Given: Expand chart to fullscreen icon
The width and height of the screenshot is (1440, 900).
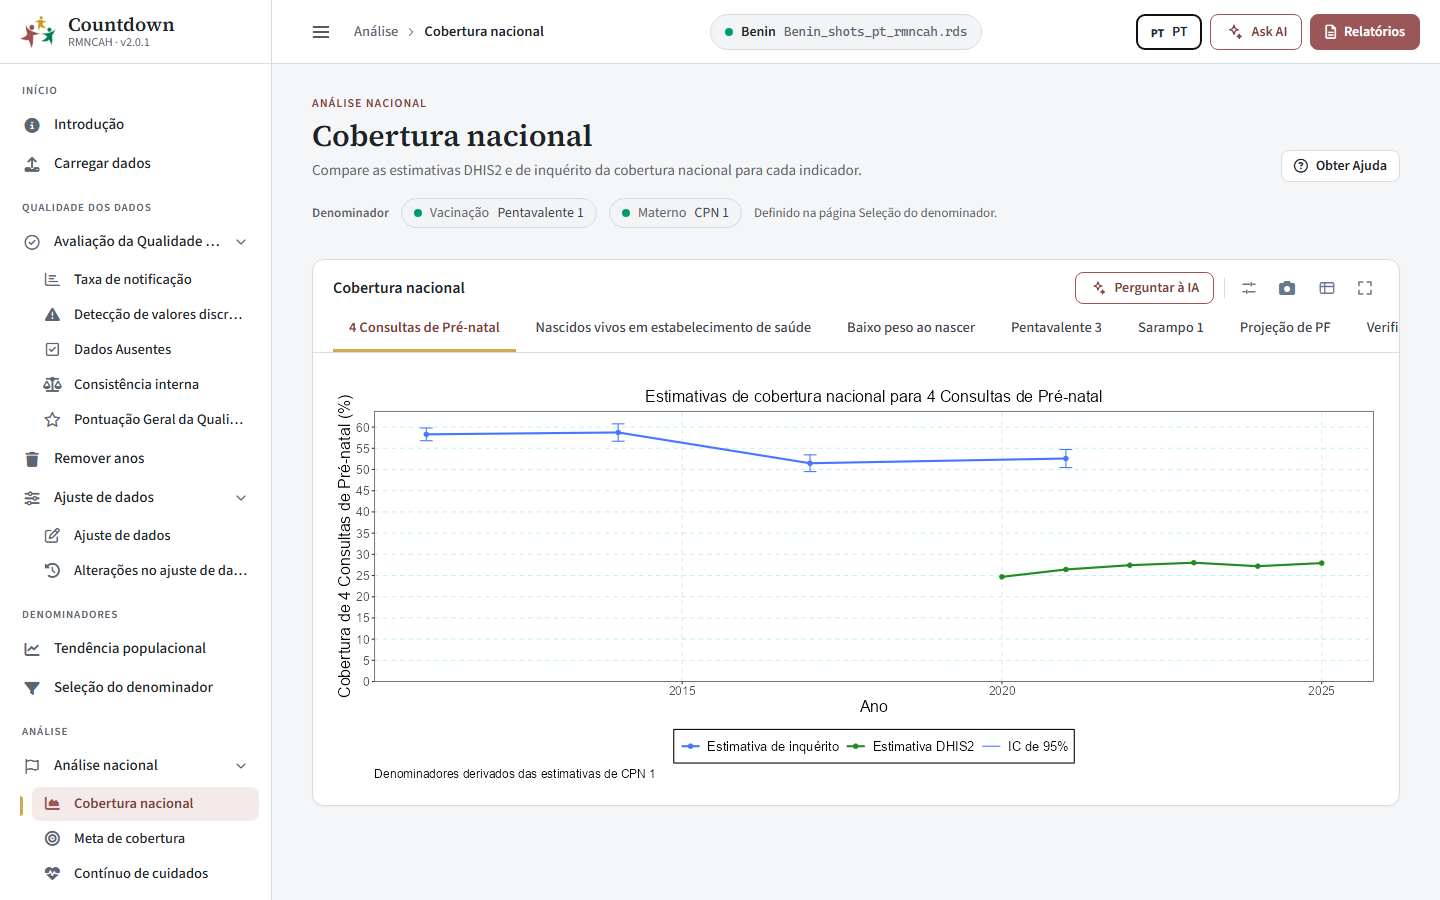Looking at the screenshot, I should click(x=1365, y=288).
